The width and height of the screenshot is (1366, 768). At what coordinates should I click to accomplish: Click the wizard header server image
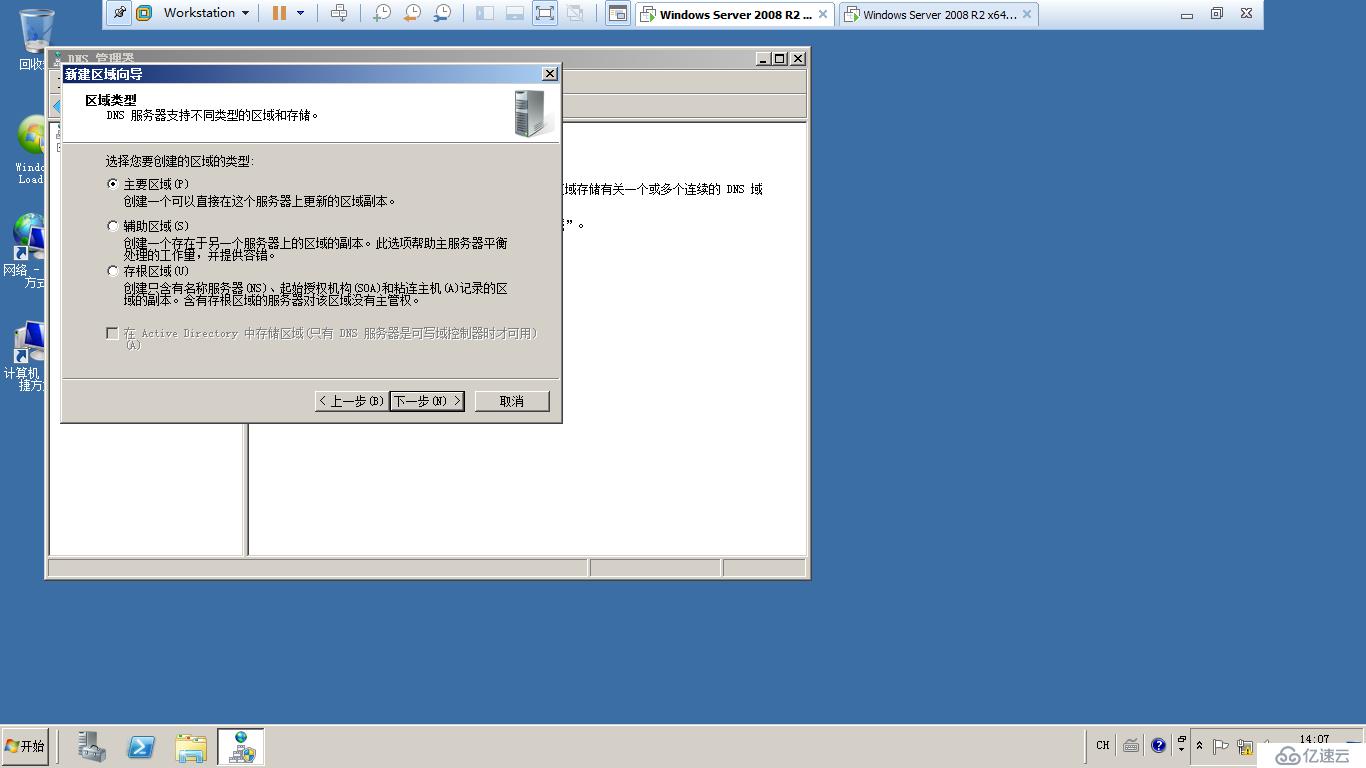[533, 113]
